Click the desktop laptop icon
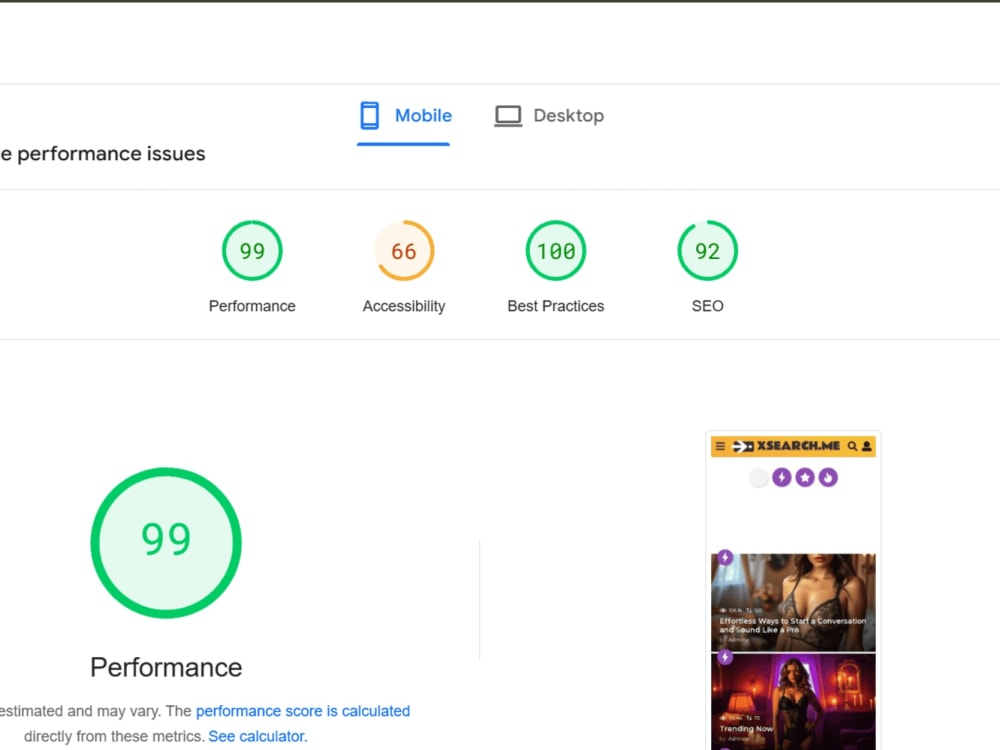This screenshot has width=1000, height=750. pyautogui.click(x=508, y=116)
